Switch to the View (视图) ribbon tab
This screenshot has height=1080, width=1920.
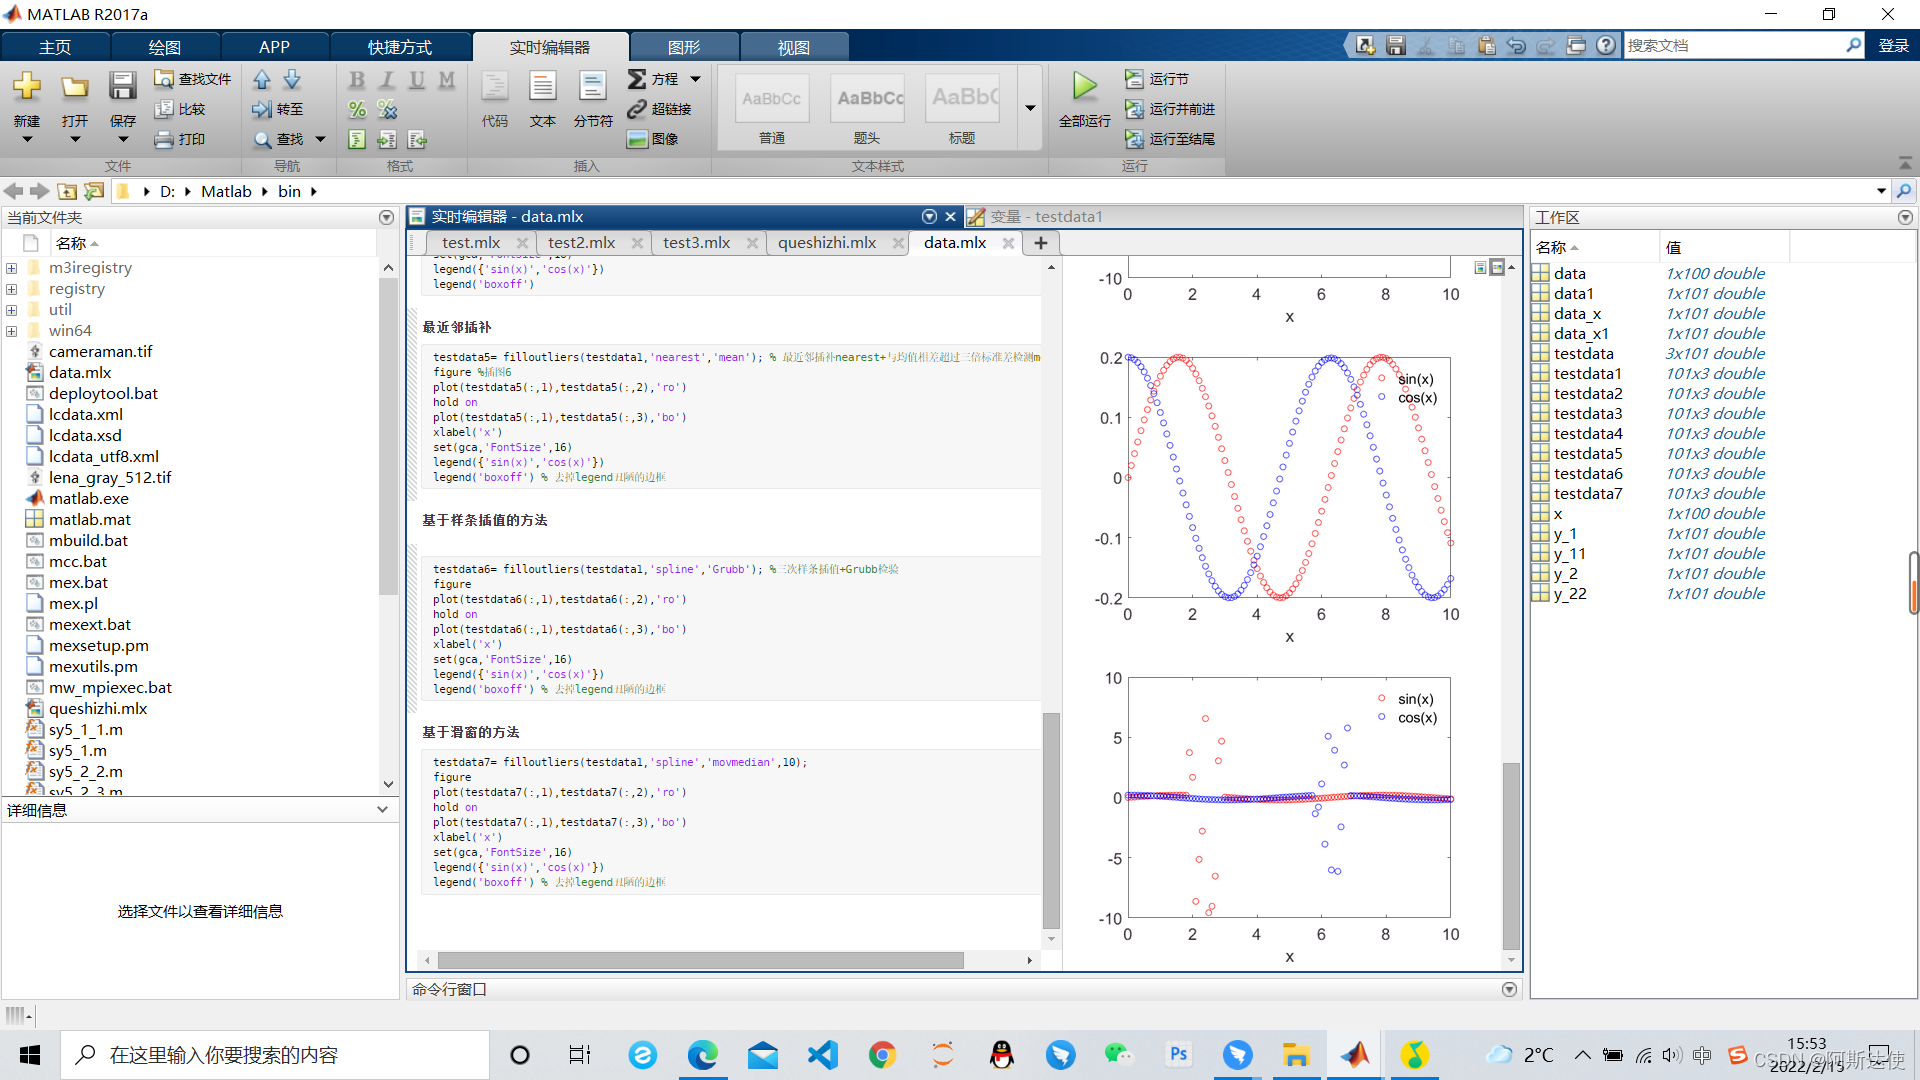pyautogui.click(x=794, y=47)
